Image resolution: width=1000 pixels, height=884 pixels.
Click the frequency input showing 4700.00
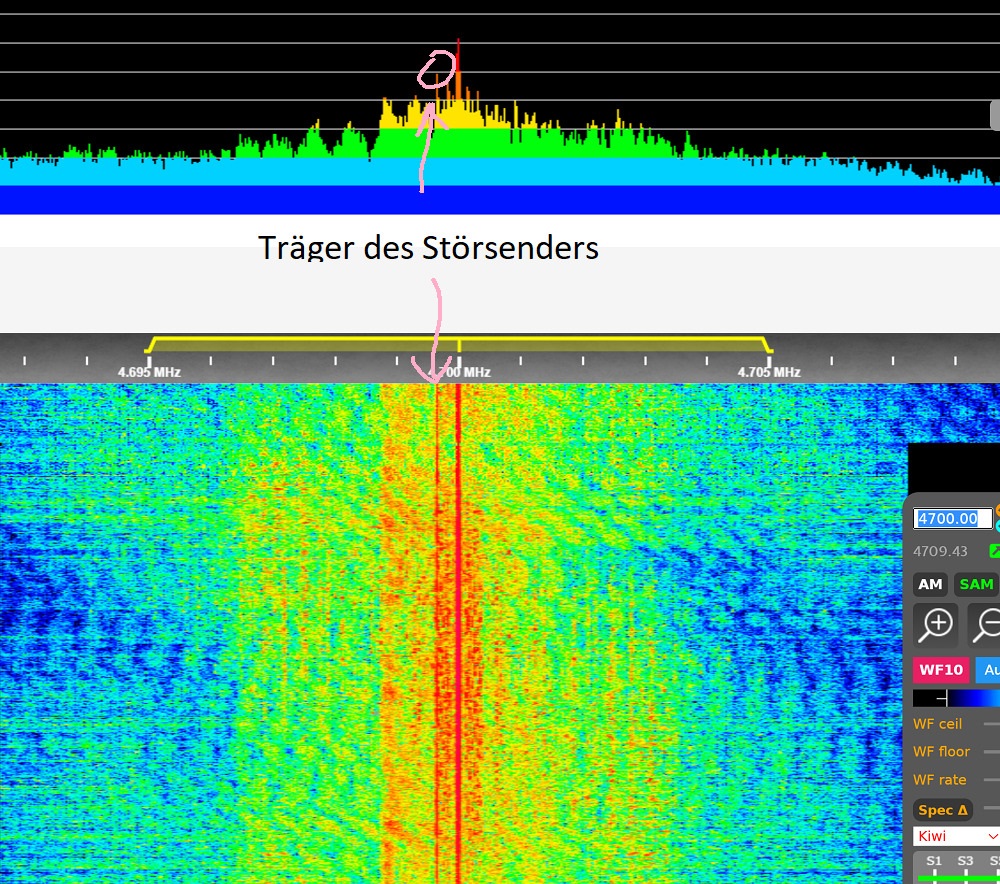point(952,519)
